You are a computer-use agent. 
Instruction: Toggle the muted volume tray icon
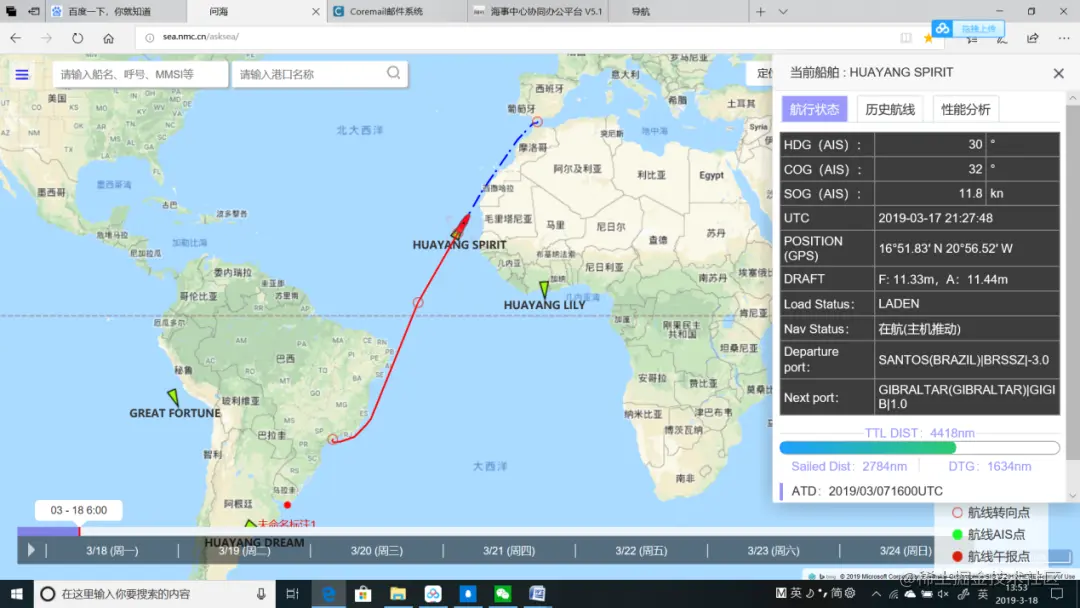pyautogui.click(x=943, y=594)
